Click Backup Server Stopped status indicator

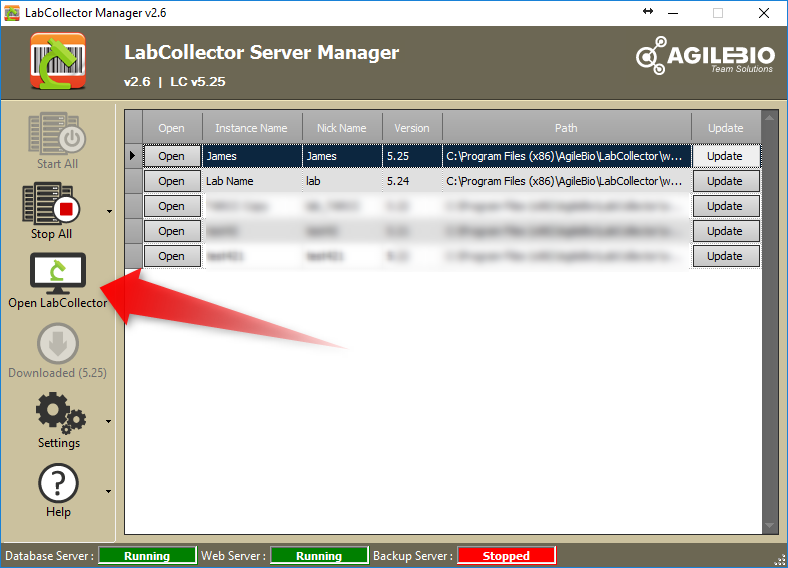506,555
